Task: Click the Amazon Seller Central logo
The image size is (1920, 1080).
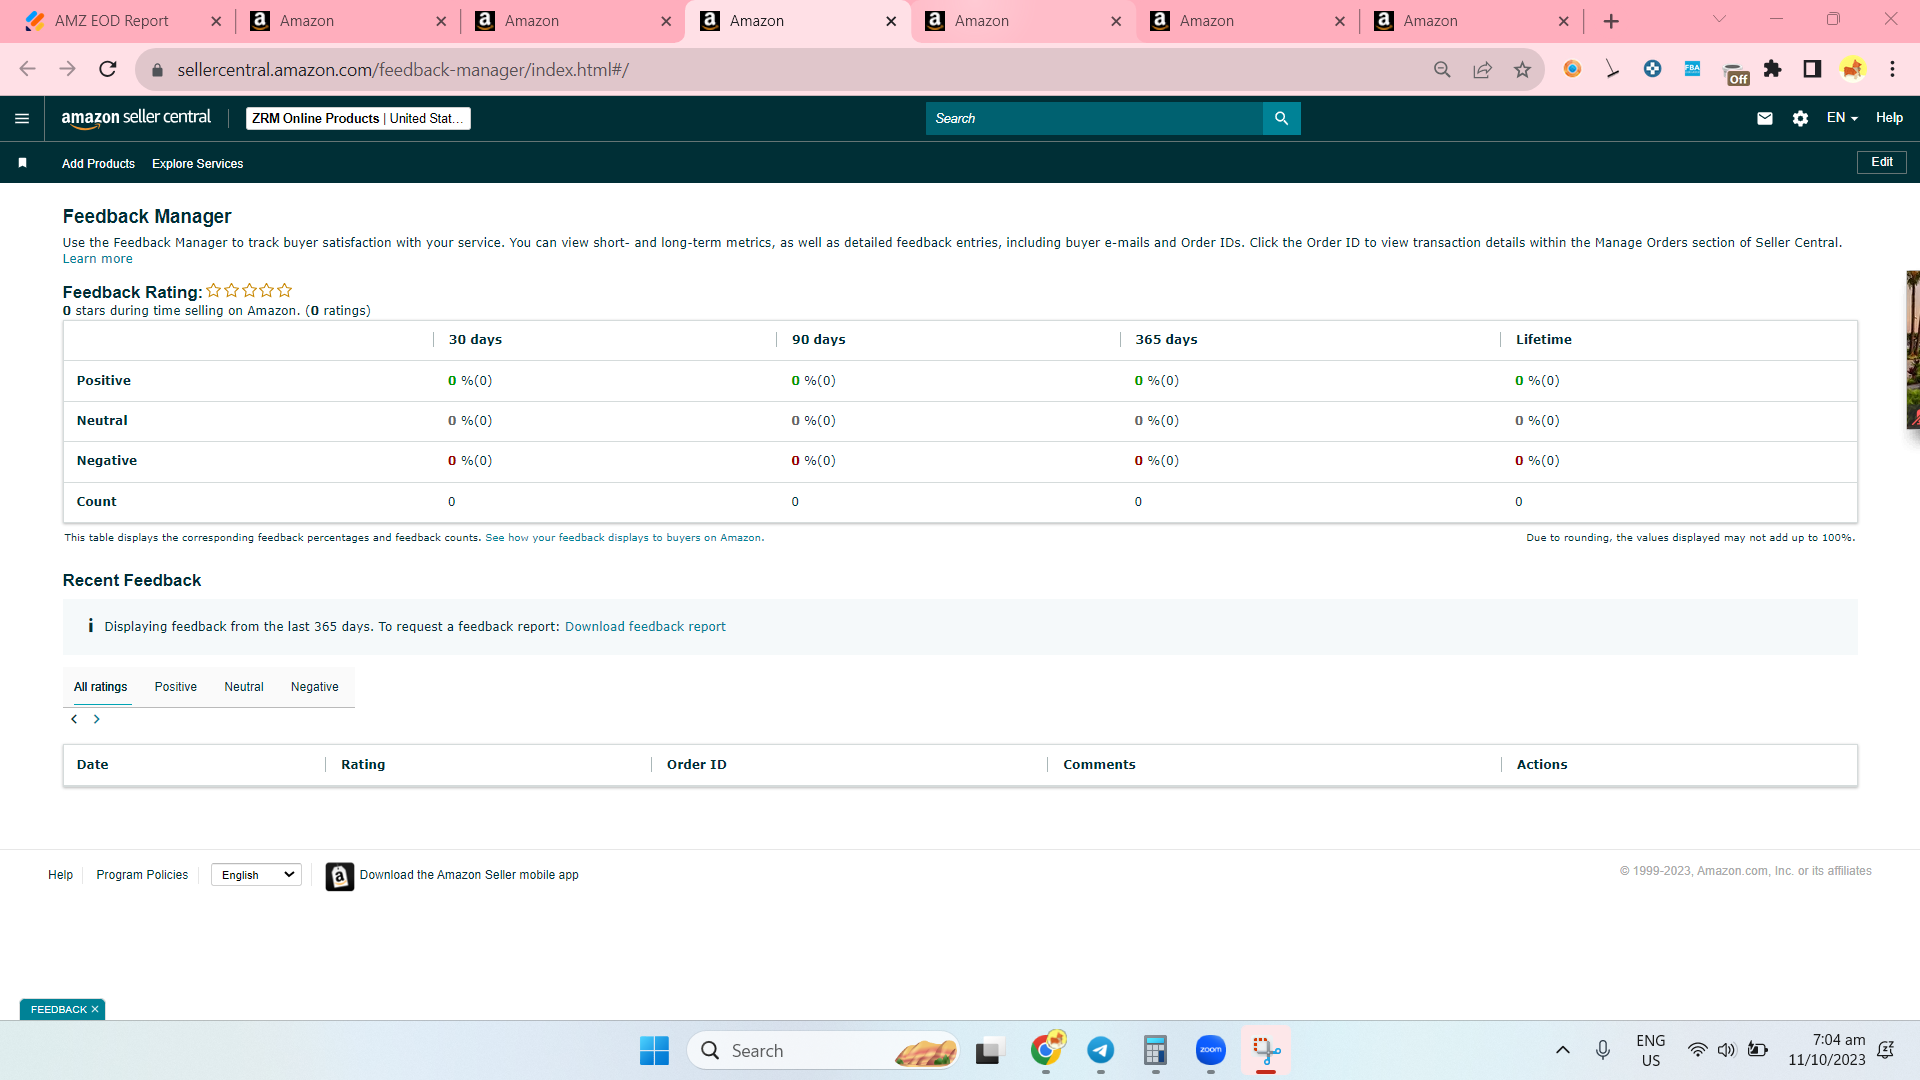Action: pyautogui.click(x=136, y=118)
